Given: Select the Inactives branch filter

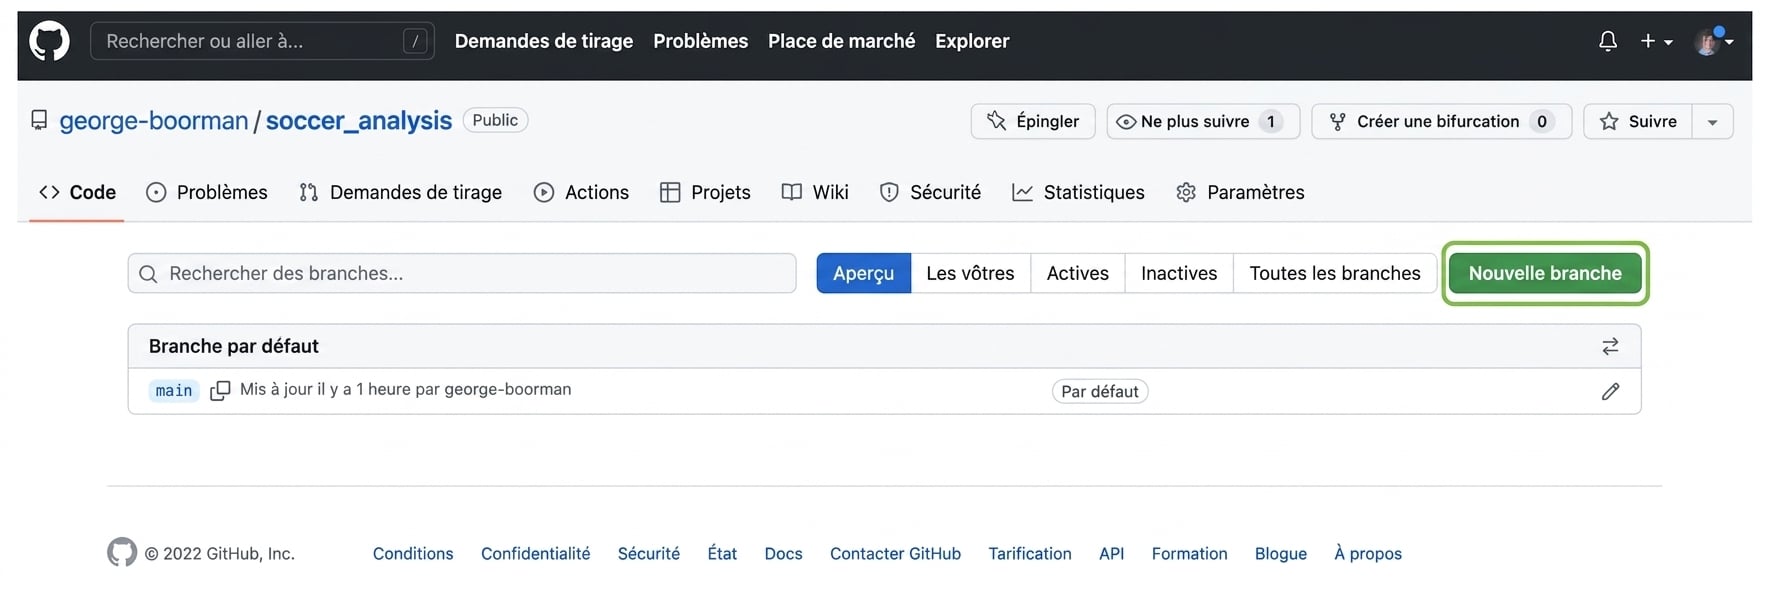Looking at the screenshot, I should 1179,273.
